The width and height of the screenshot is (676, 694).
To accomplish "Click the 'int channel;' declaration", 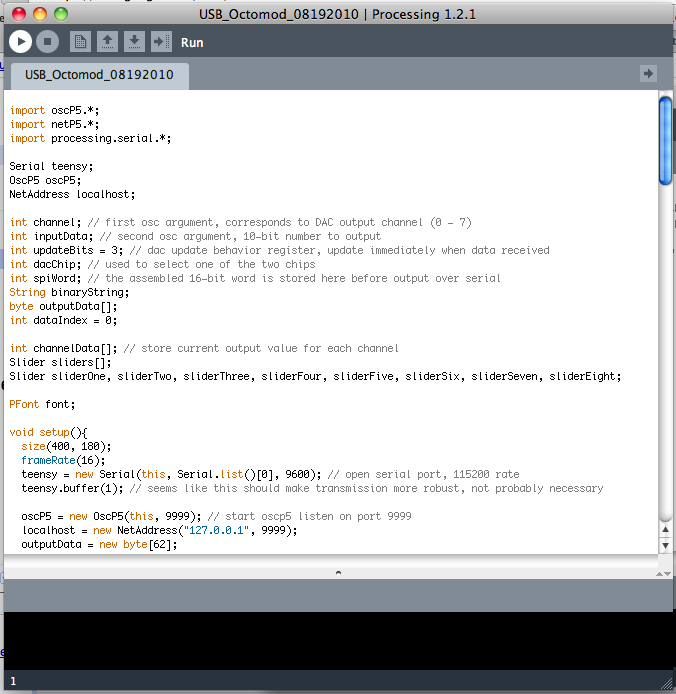I will click(46, 222).
